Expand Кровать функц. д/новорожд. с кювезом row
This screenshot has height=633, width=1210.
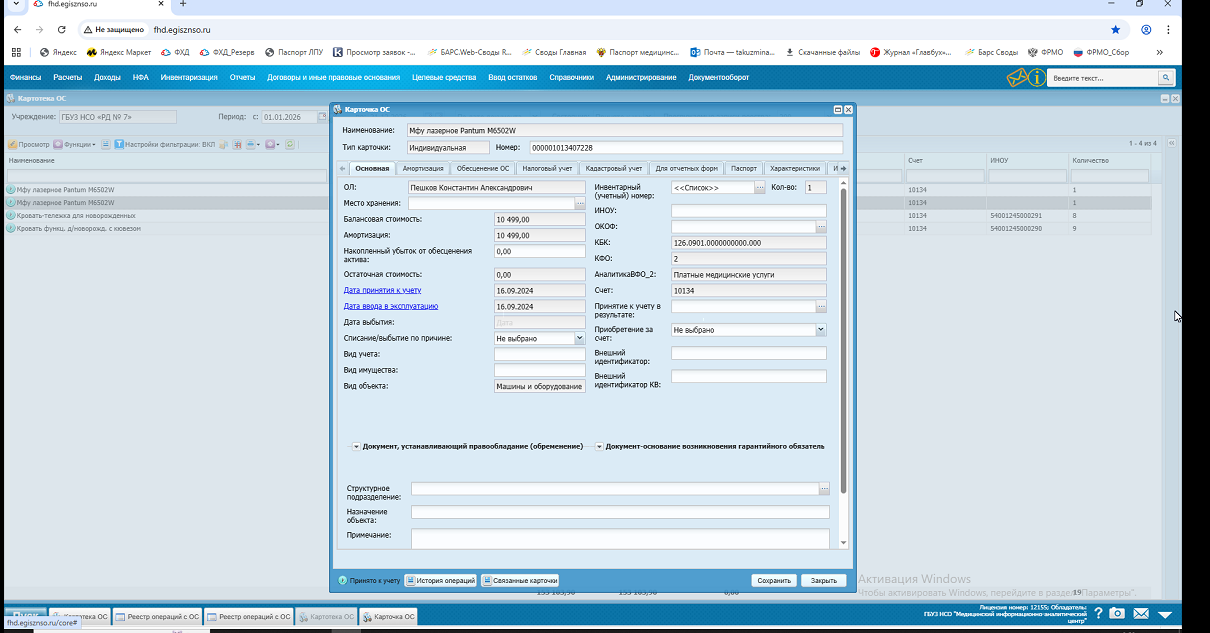coord(11,228)
